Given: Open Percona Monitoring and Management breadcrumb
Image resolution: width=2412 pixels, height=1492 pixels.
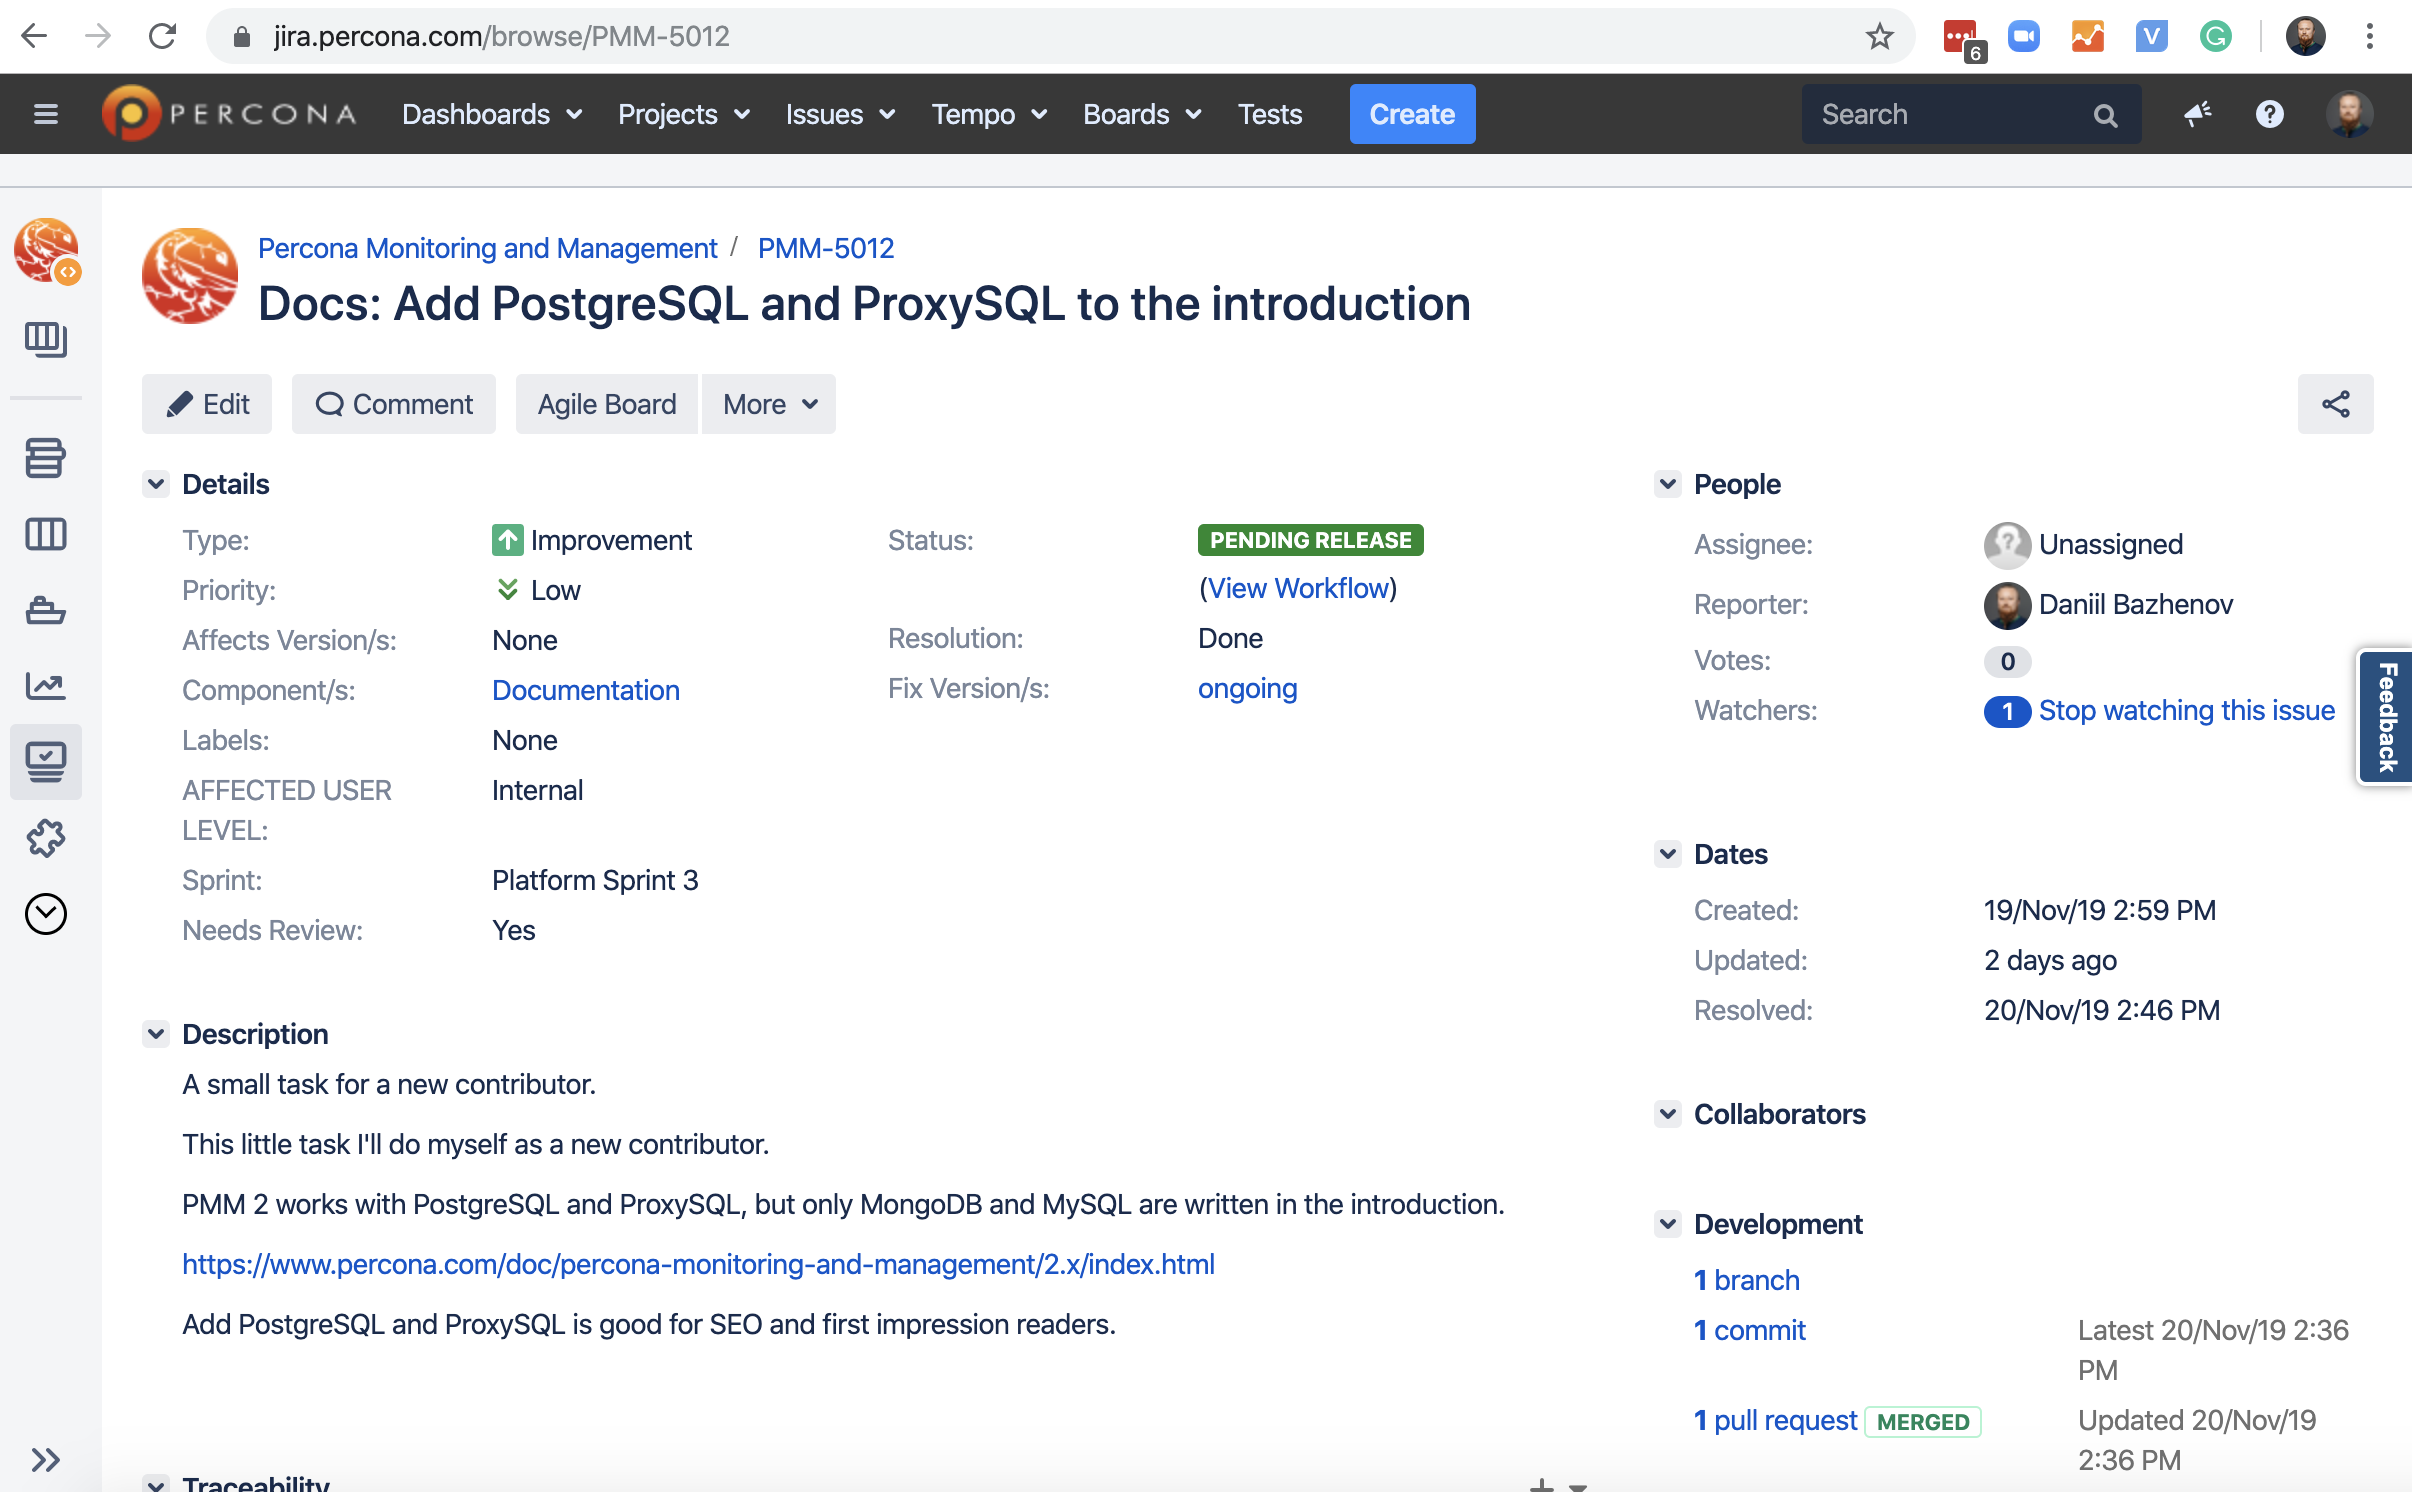Looking at the screenshot, I should (487, 248).
